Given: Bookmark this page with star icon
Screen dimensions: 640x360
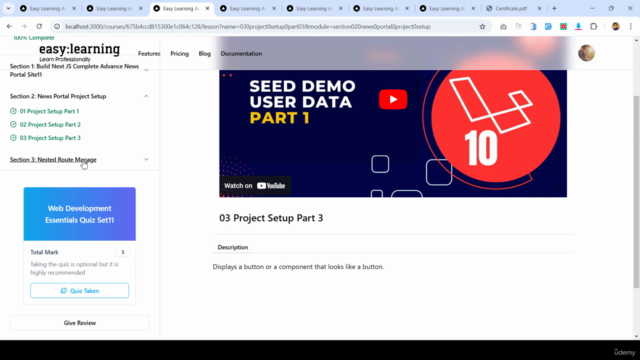Looking at the screenshot, I should click(482, 27).
